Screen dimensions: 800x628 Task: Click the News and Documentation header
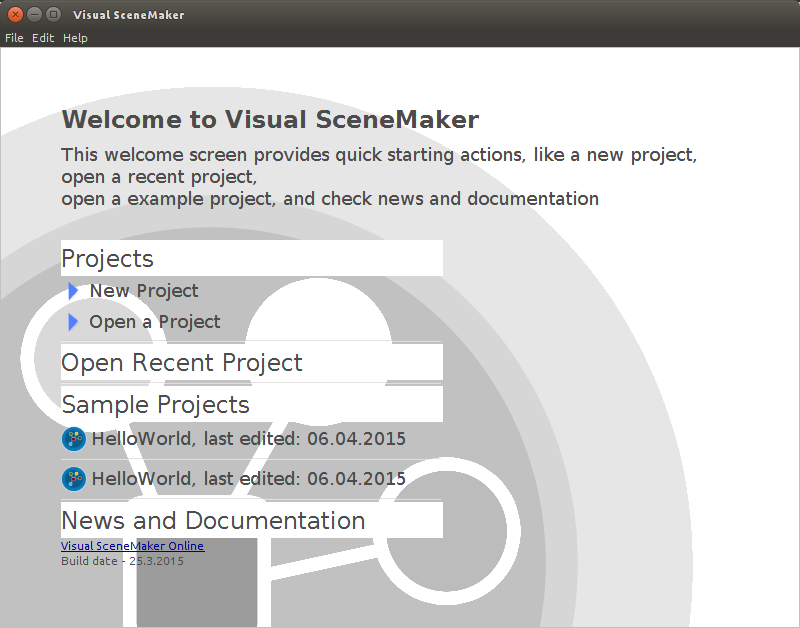coord(252,520)
